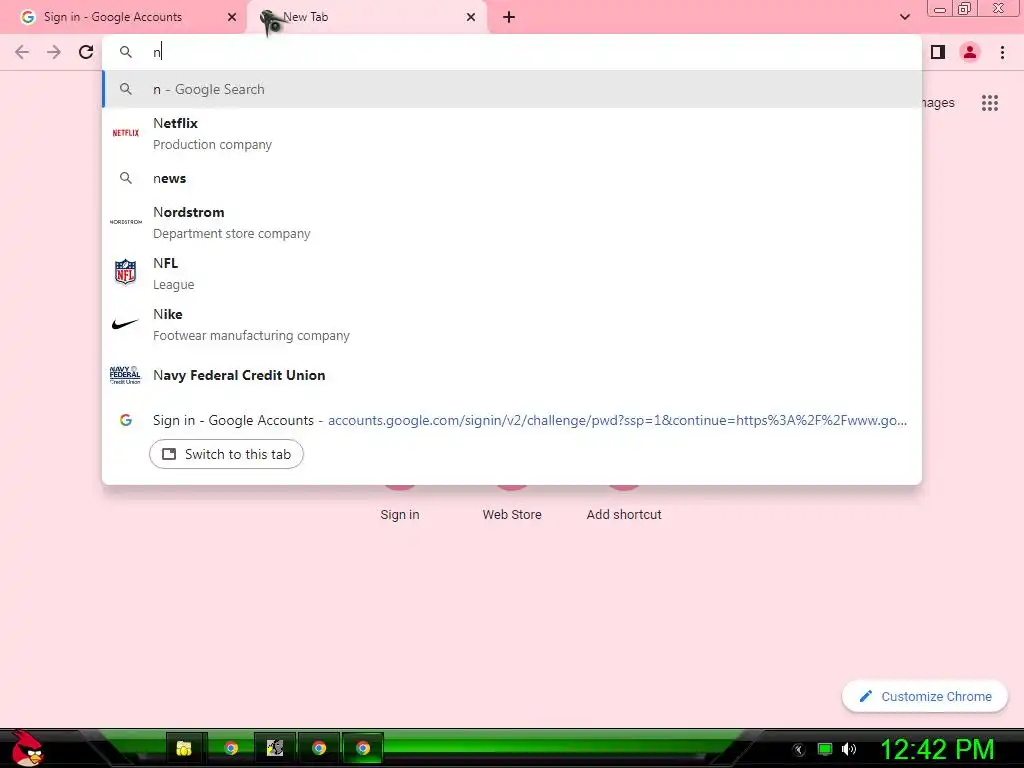Close the New Tab tab
This screenshot has height=768, width=1024.
tap(471, 17)
